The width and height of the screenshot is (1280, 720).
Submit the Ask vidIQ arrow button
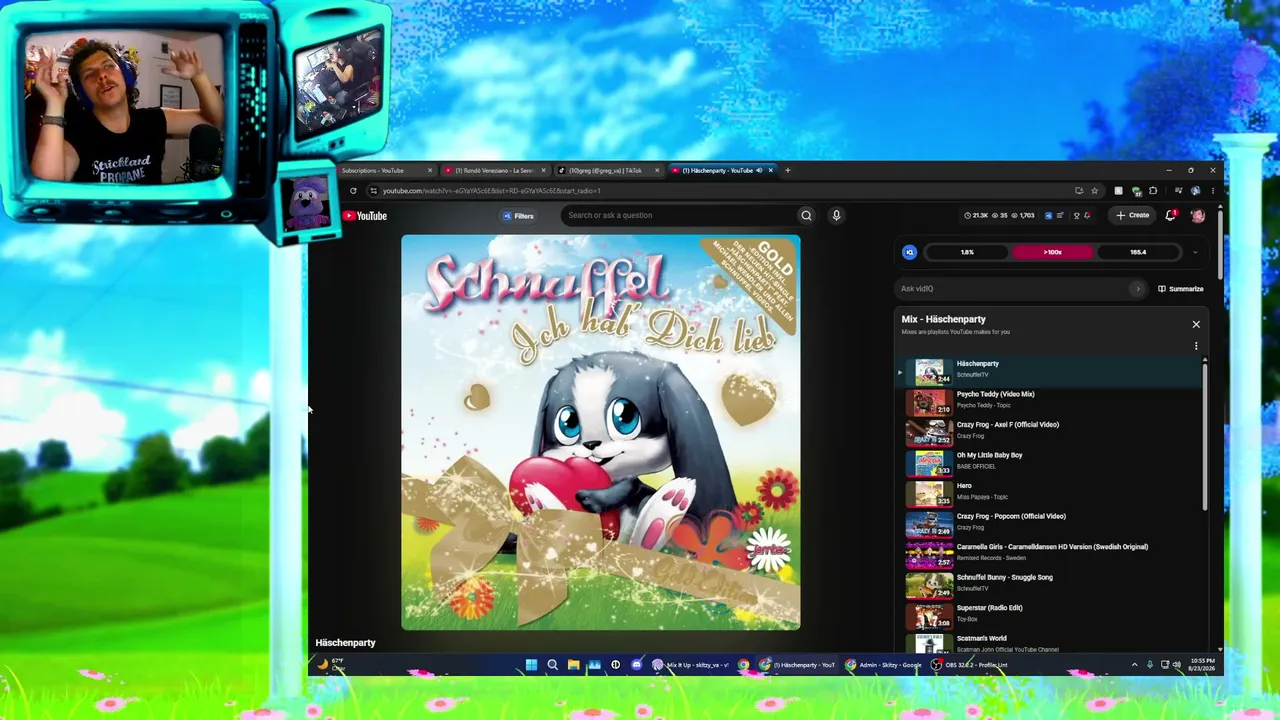tap(1137, 289)
